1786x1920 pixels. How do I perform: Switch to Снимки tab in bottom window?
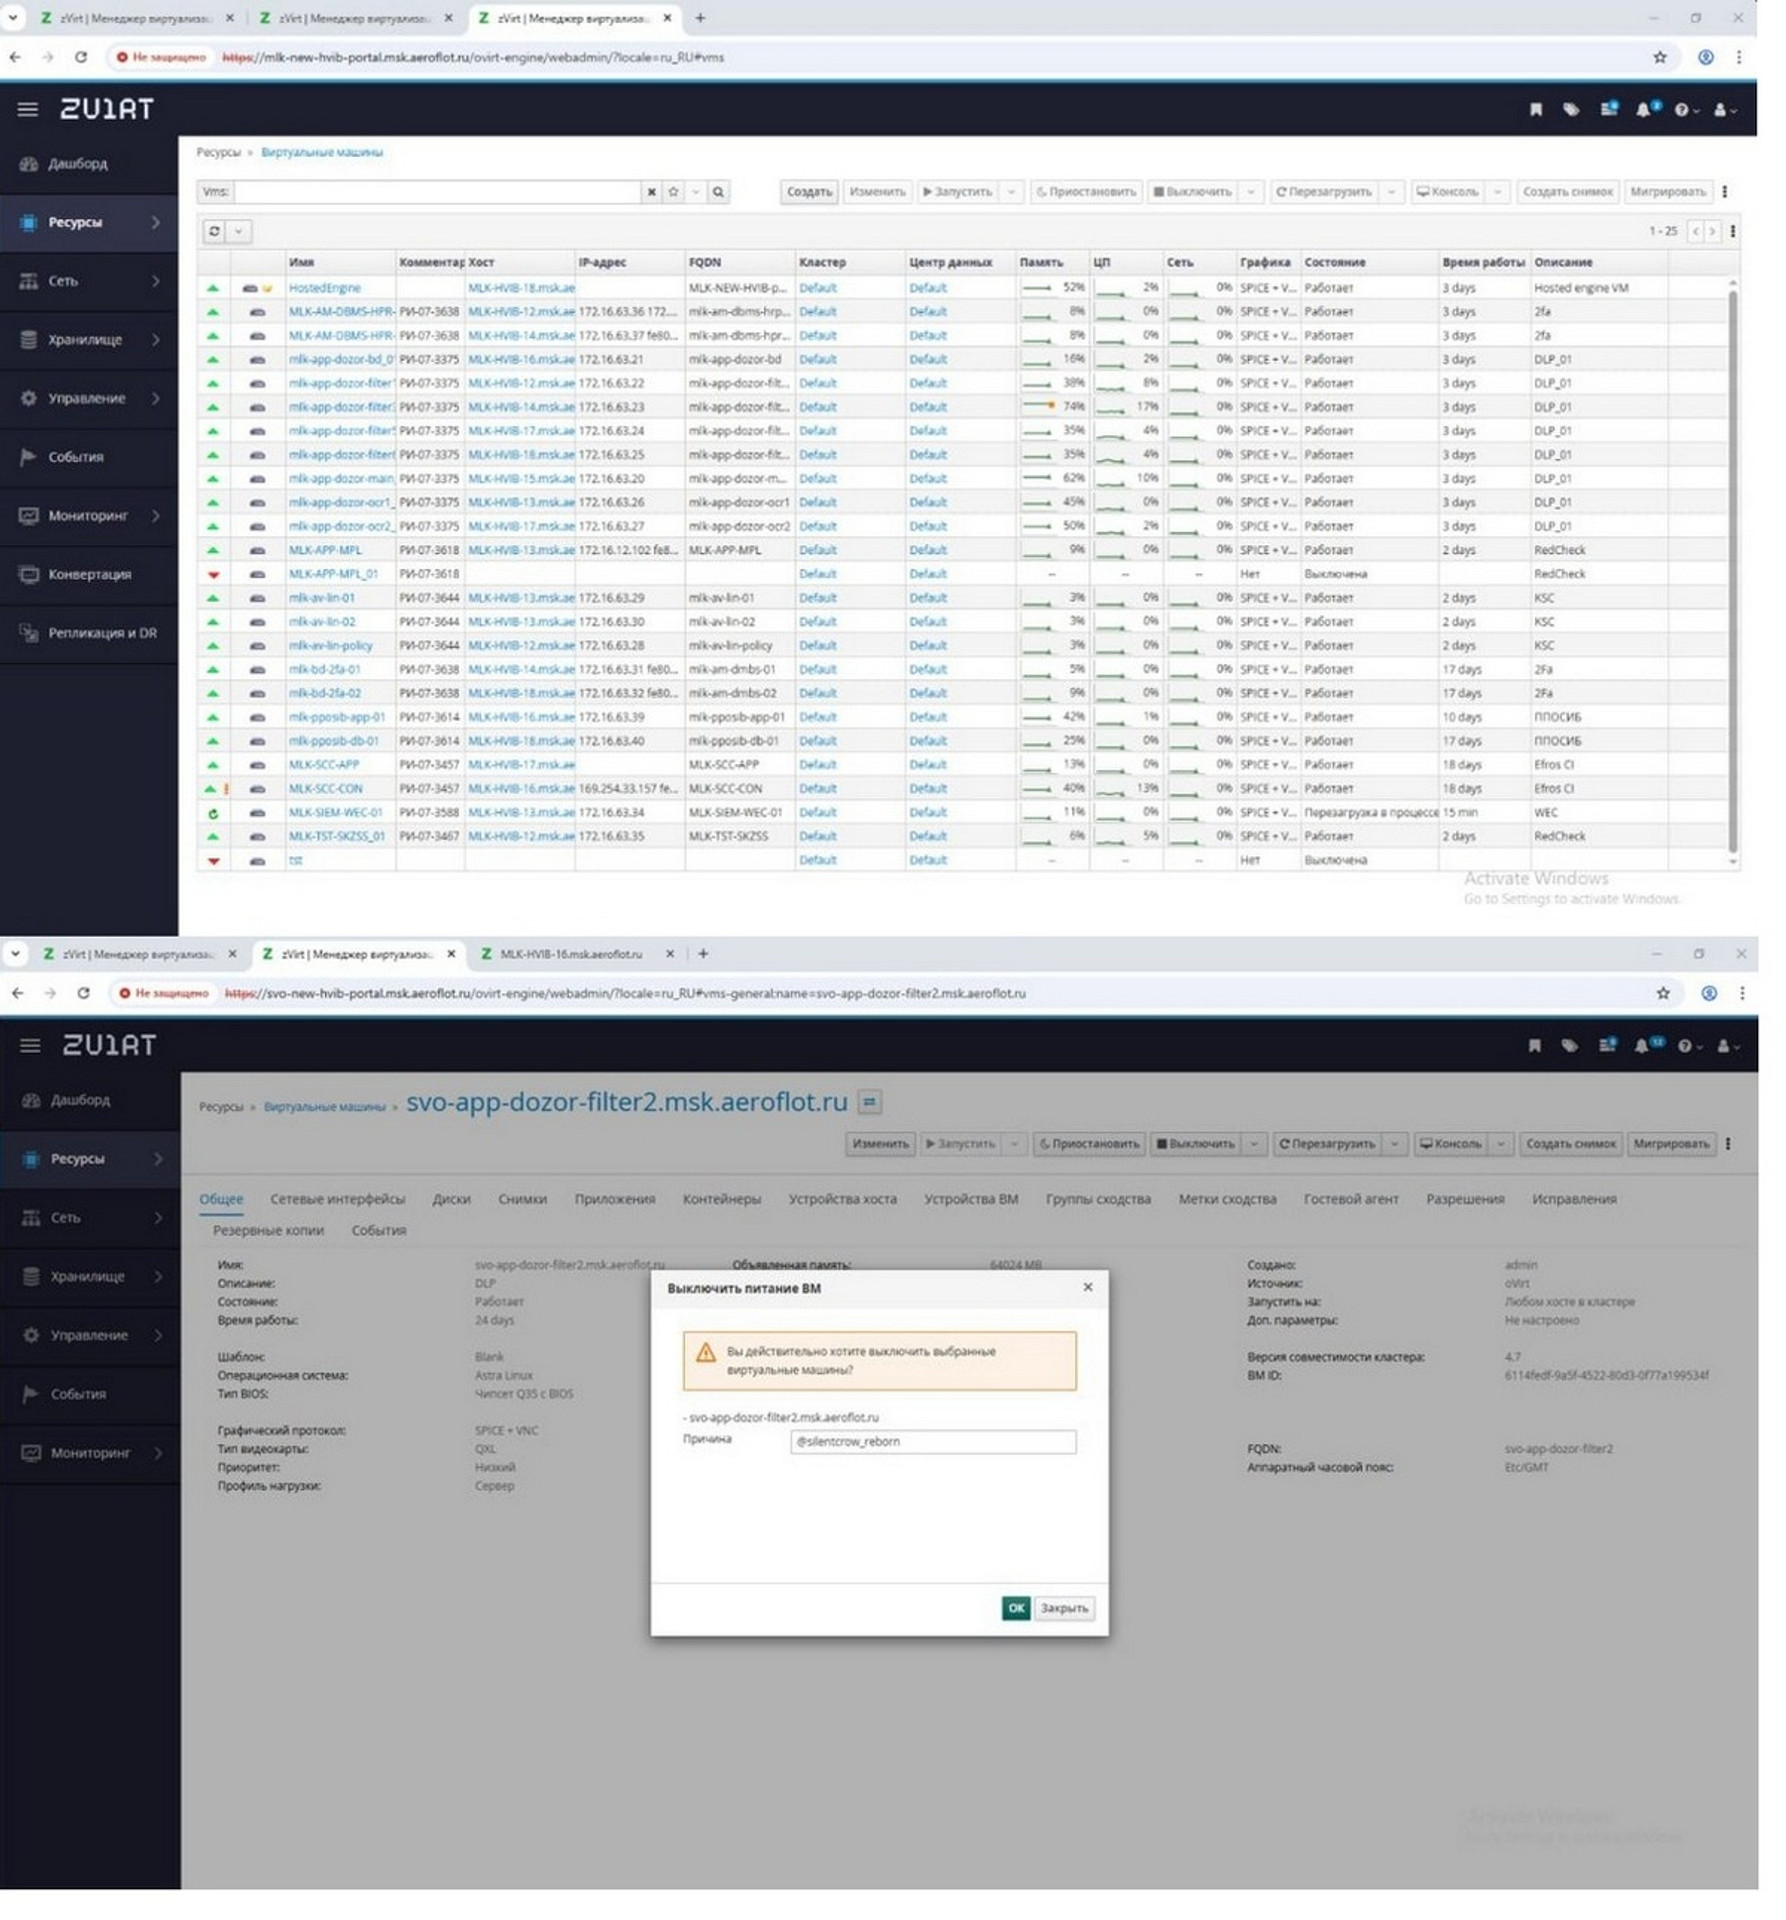(522, 1200)
